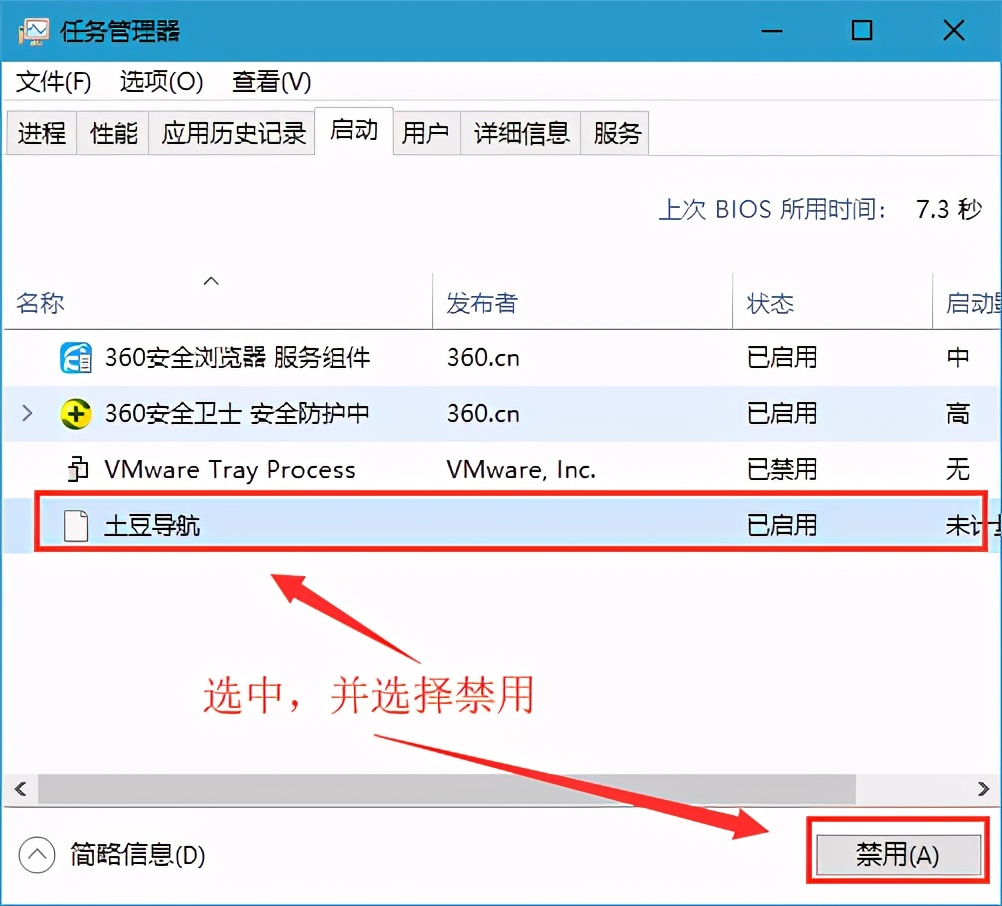Click the 360安全浏览器 服务组件 icon
The width and height of the screenshot is (1002, 906).
point(76,358)
